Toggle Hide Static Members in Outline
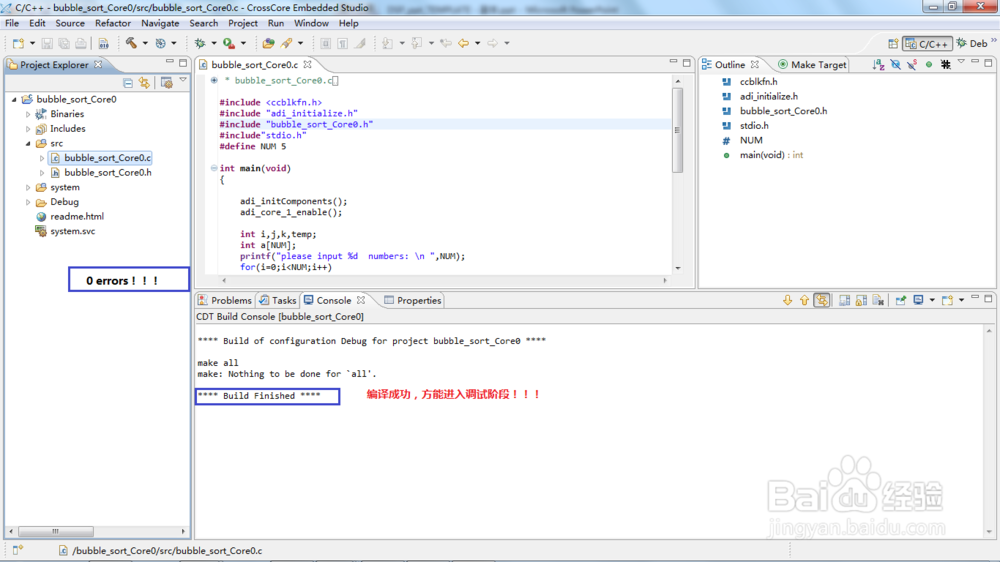 (912, 64)
